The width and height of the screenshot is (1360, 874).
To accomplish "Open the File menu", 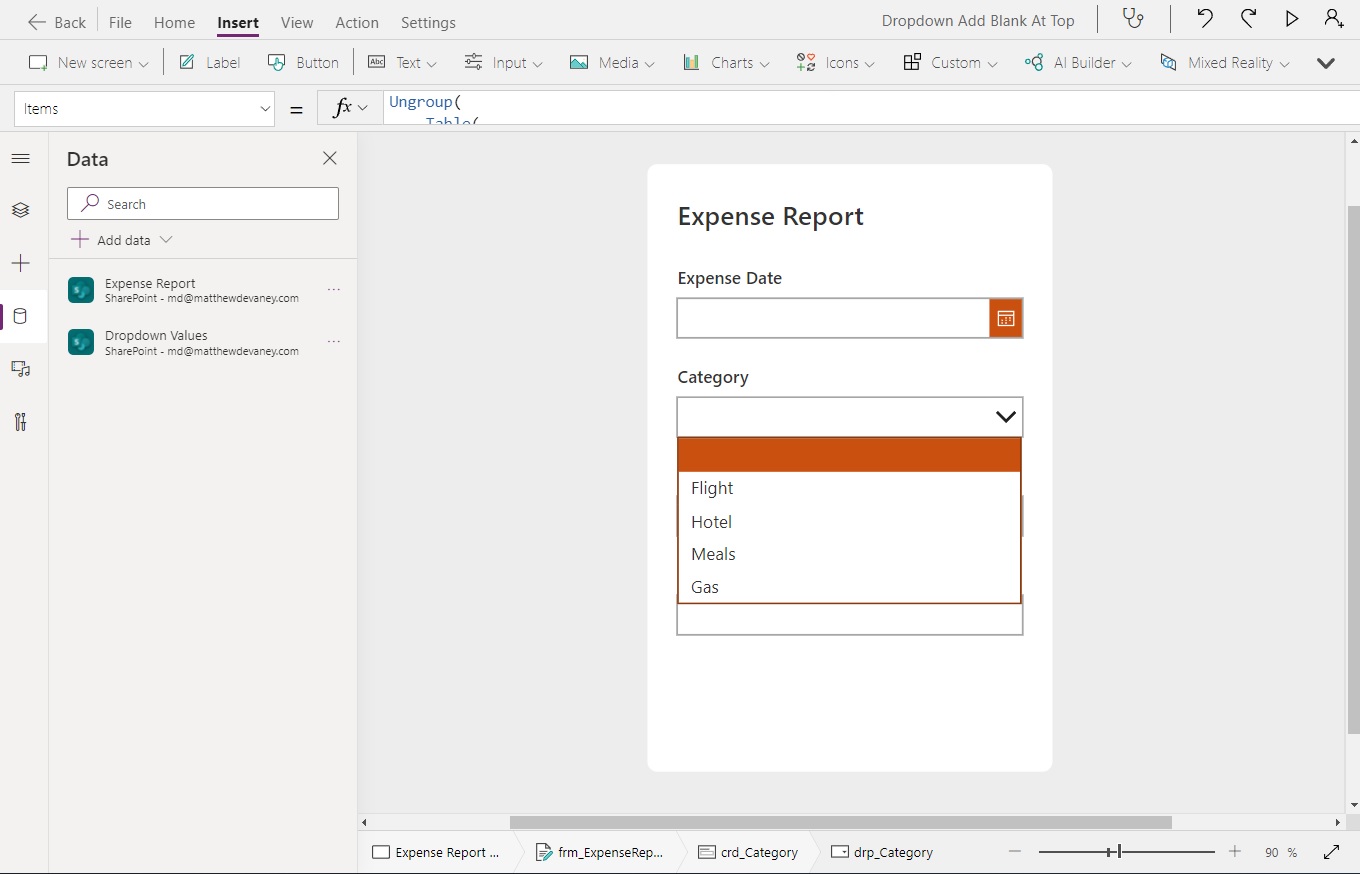I will click(x=120, y=22).
